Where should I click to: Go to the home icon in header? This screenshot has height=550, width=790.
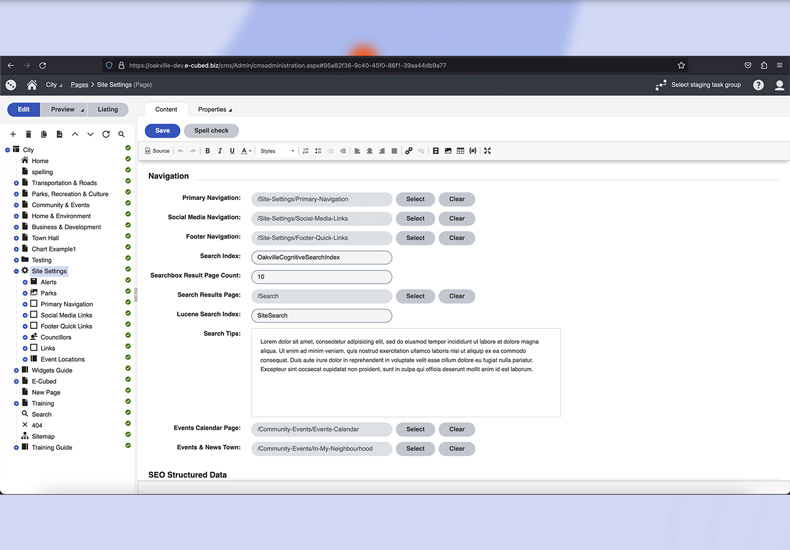[x=32, y=85]
